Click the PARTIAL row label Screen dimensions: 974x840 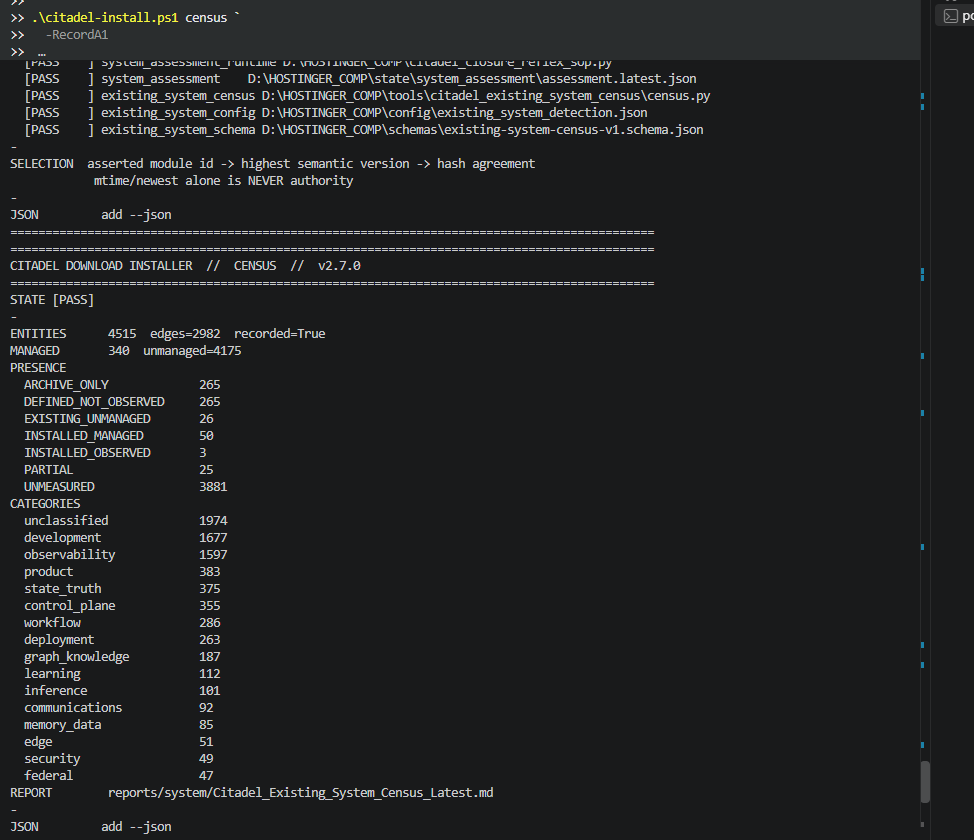coord(48,470)
